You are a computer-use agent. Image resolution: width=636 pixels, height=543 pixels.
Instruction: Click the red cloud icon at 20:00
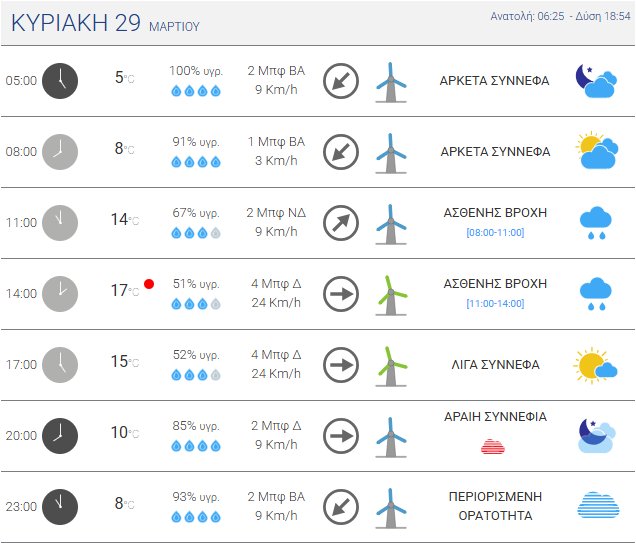494,446
